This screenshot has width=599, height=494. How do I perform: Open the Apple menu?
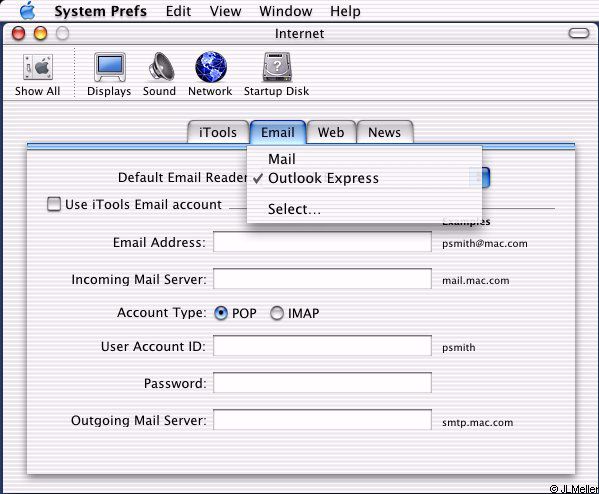point(28,10)
